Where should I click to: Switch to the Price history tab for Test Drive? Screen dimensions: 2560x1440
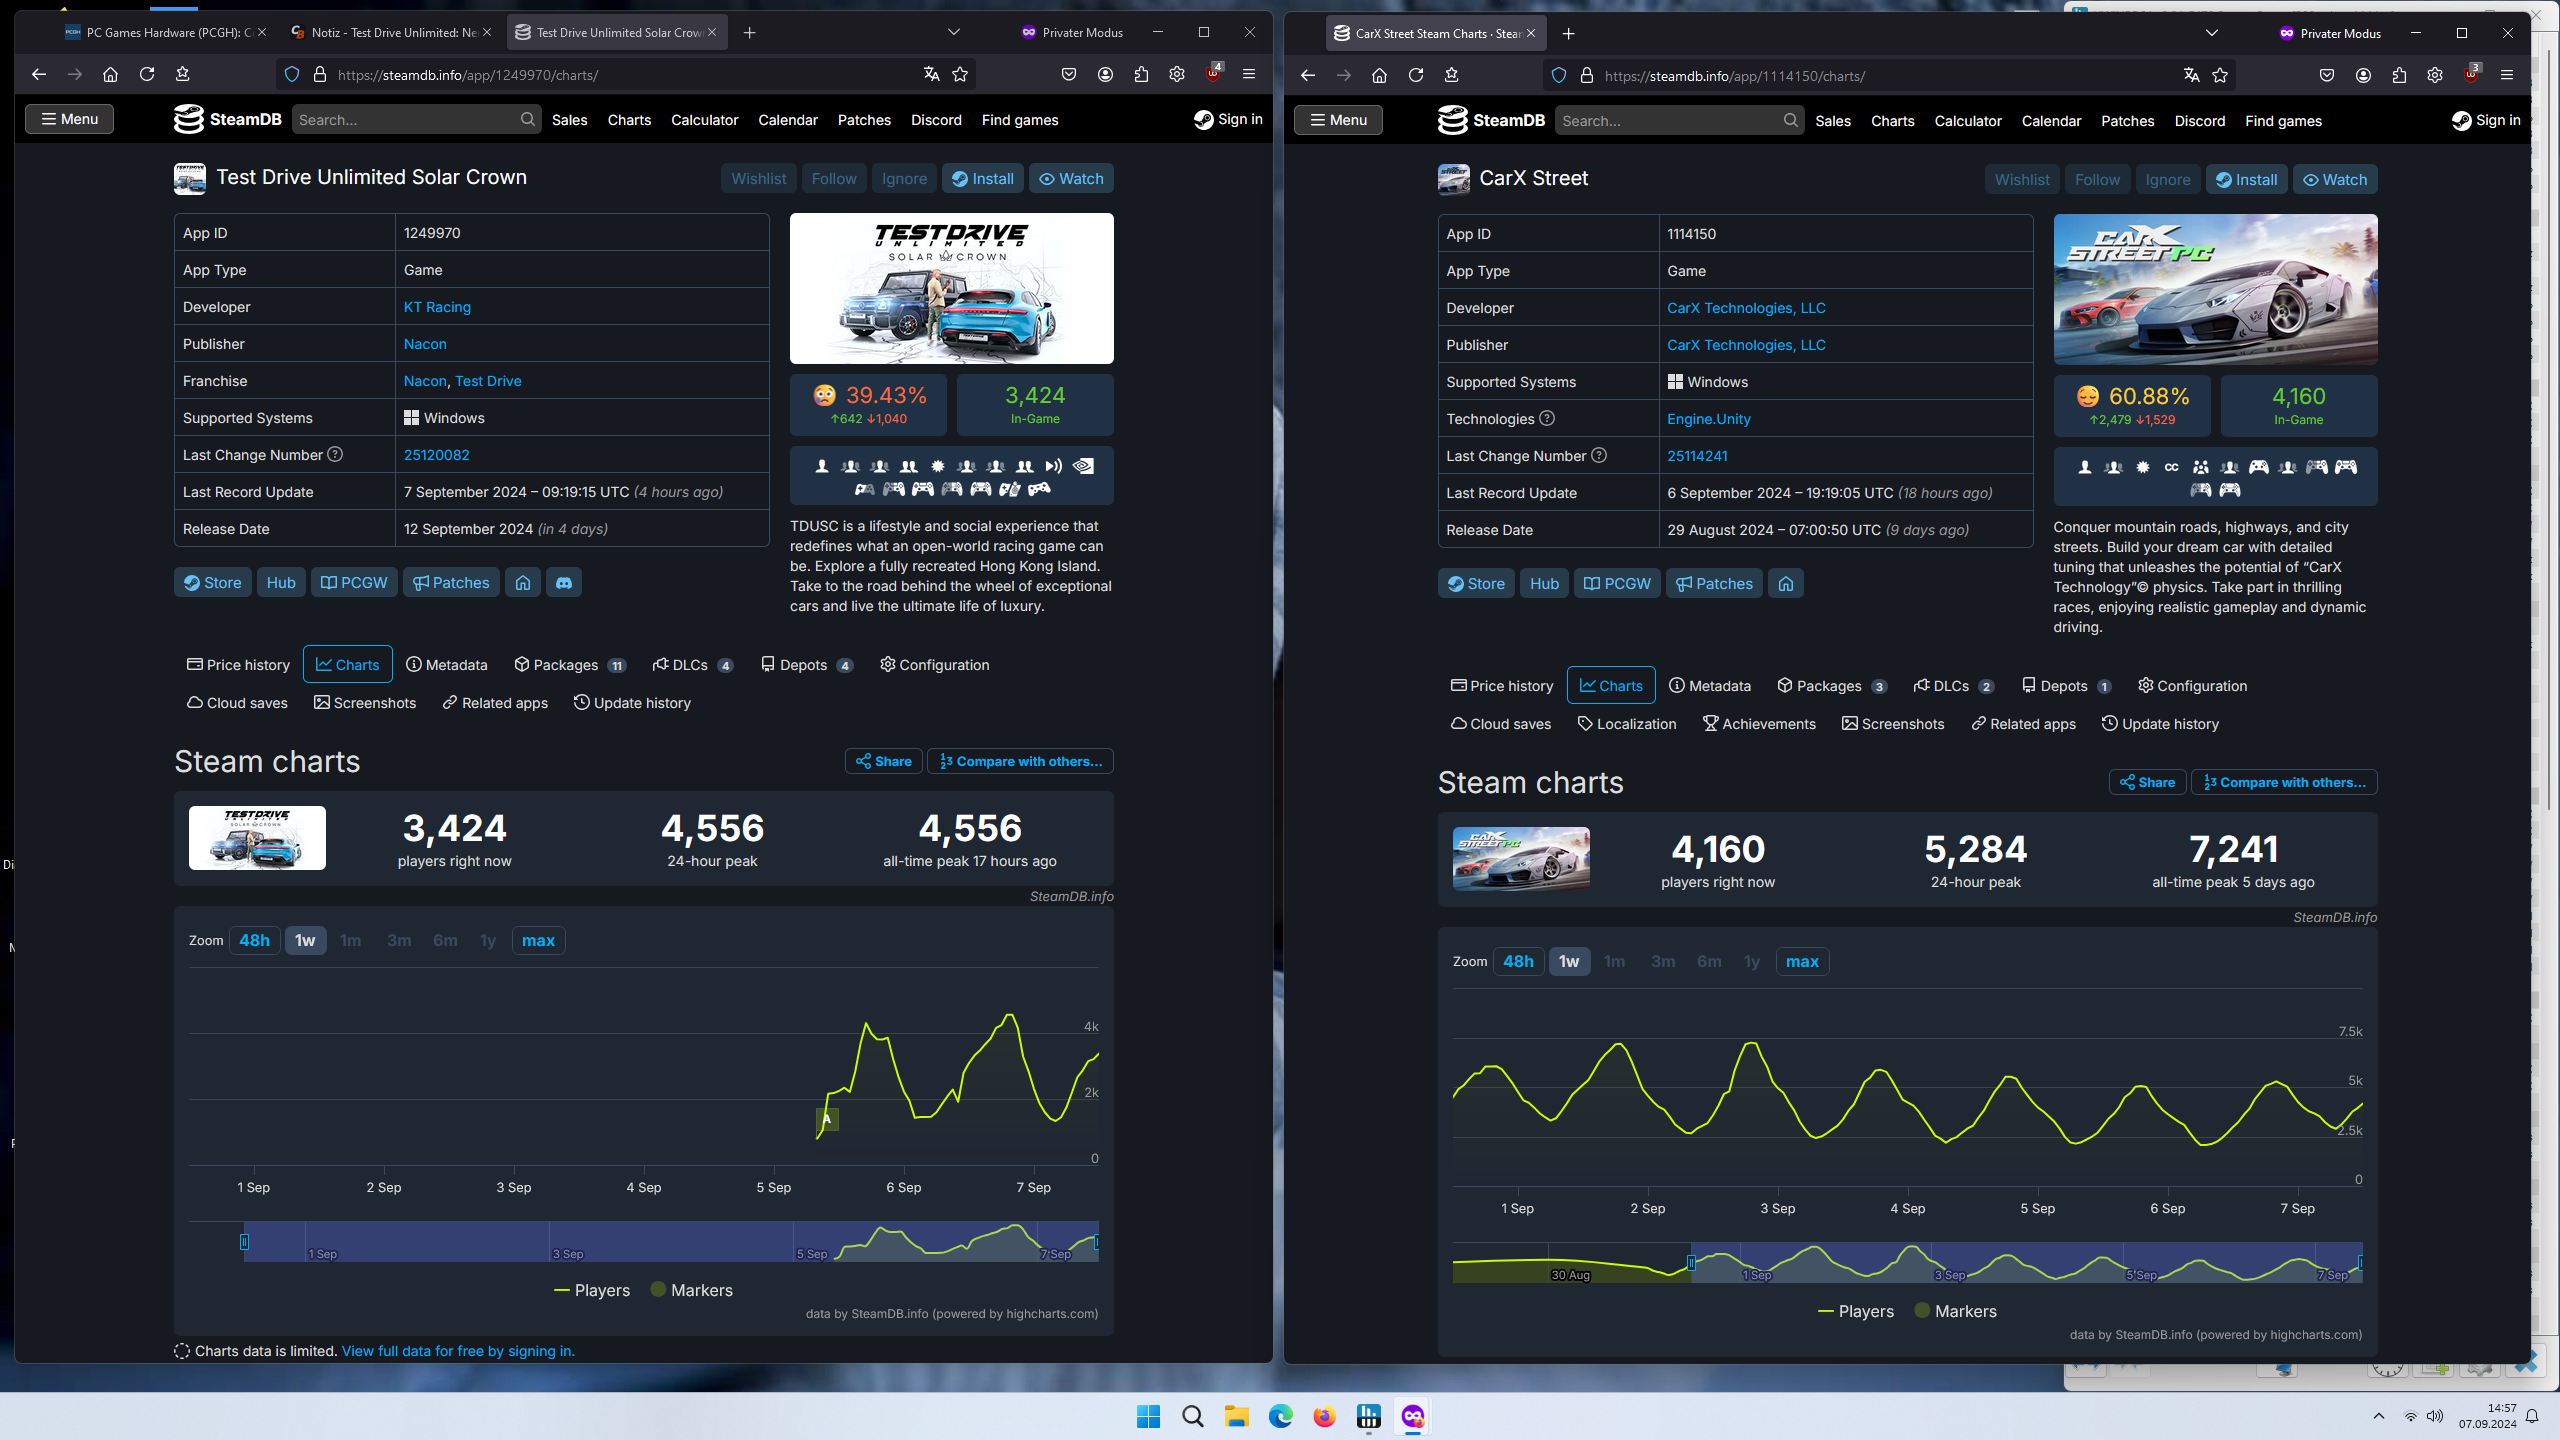coord(238,665)
